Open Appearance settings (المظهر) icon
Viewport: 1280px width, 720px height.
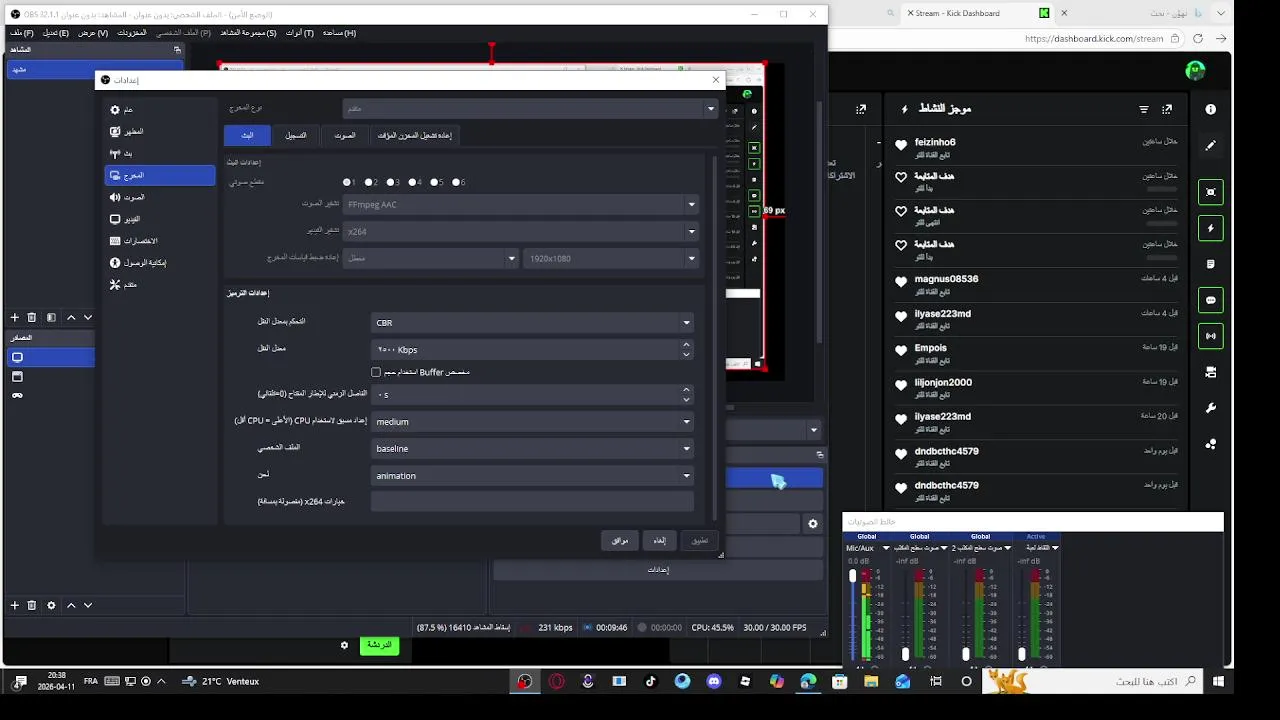click(x=115, y=132)
